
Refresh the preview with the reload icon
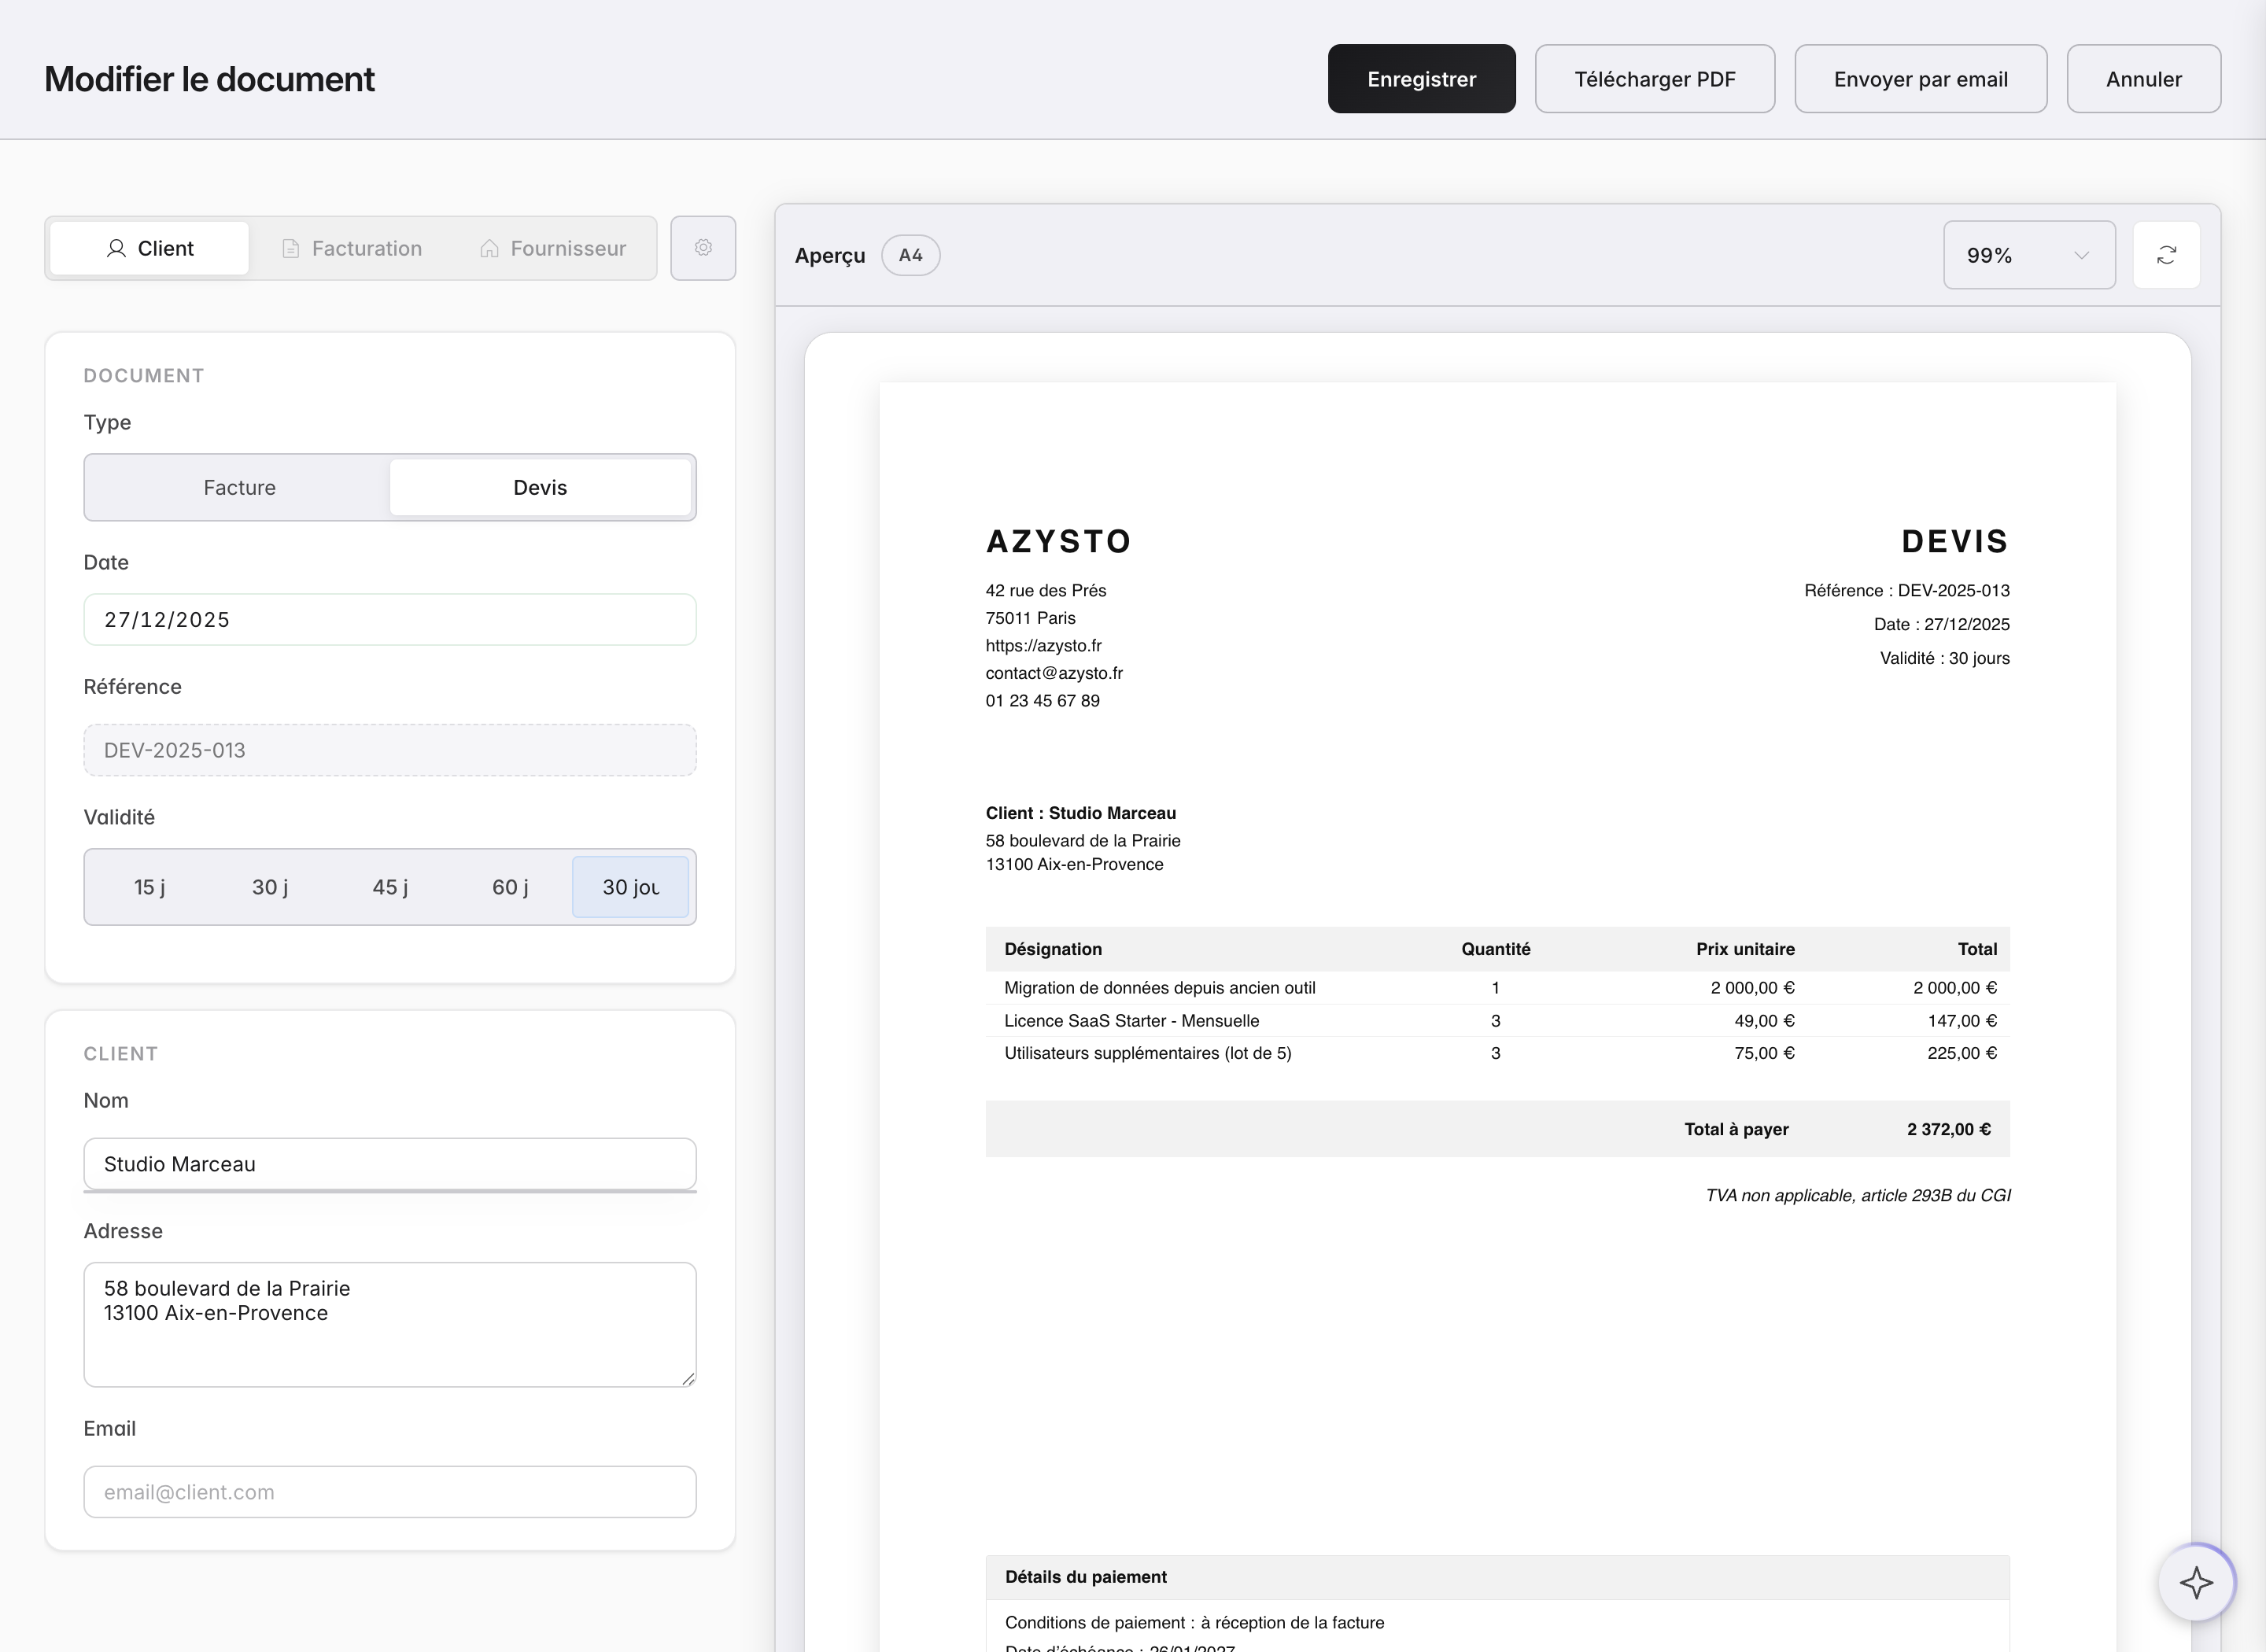click(x=2166, y=255)
